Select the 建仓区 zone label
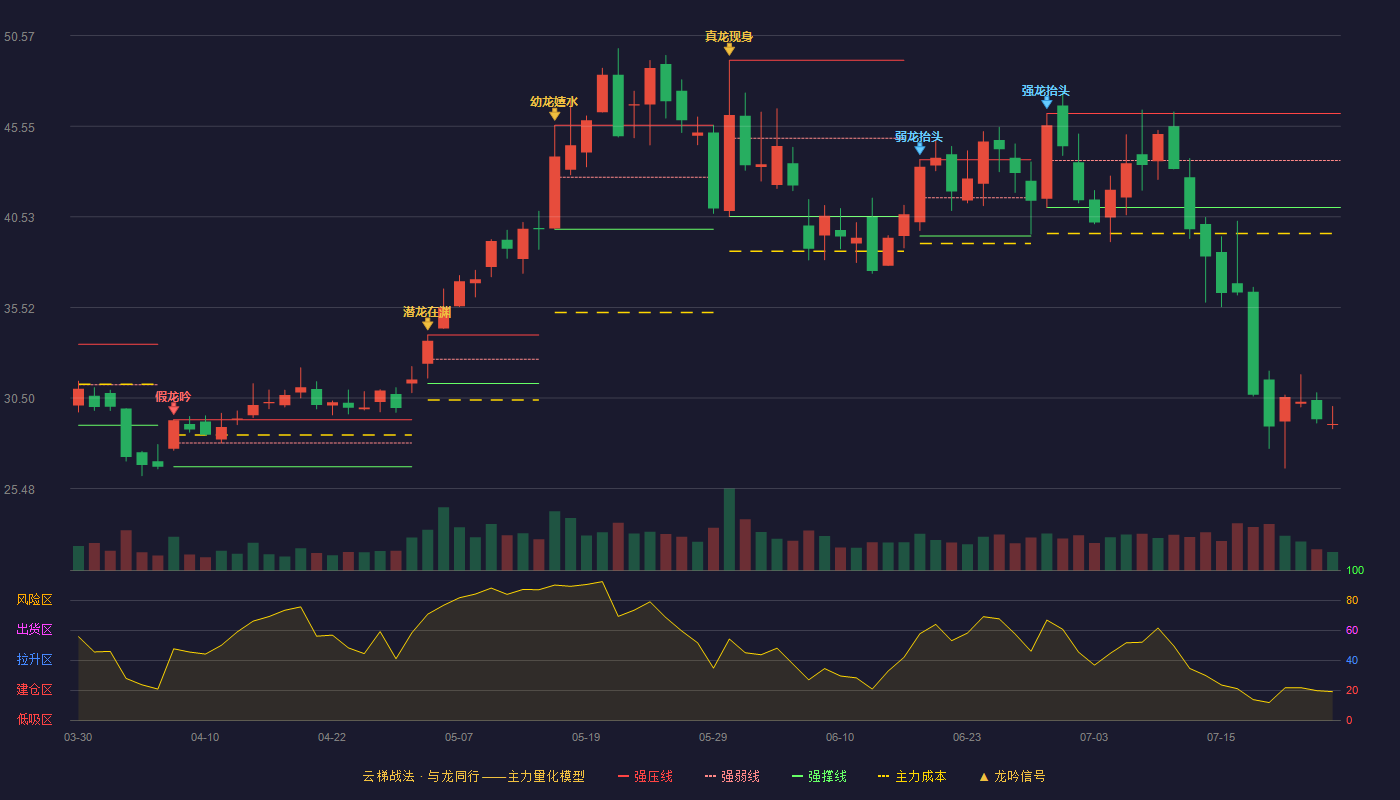The height and width of the screenshot is (800, 1400). point(34,690)
